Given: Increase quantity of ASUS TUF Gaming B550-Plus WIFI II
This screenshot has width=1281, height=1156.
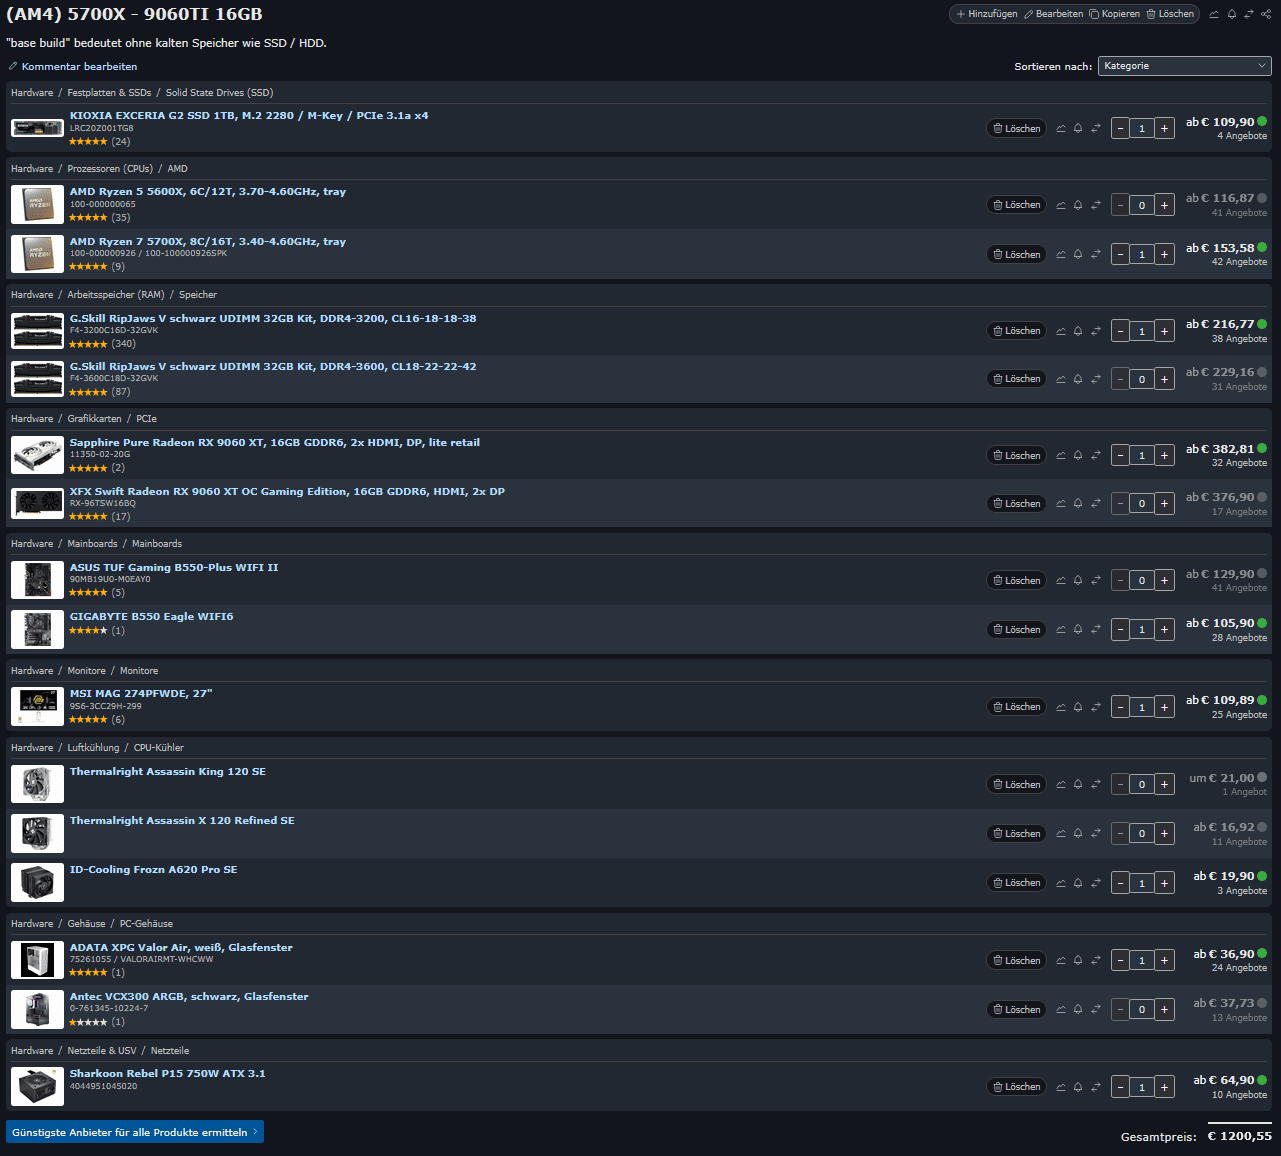Looking at the screenshot, I should 1164,581.
